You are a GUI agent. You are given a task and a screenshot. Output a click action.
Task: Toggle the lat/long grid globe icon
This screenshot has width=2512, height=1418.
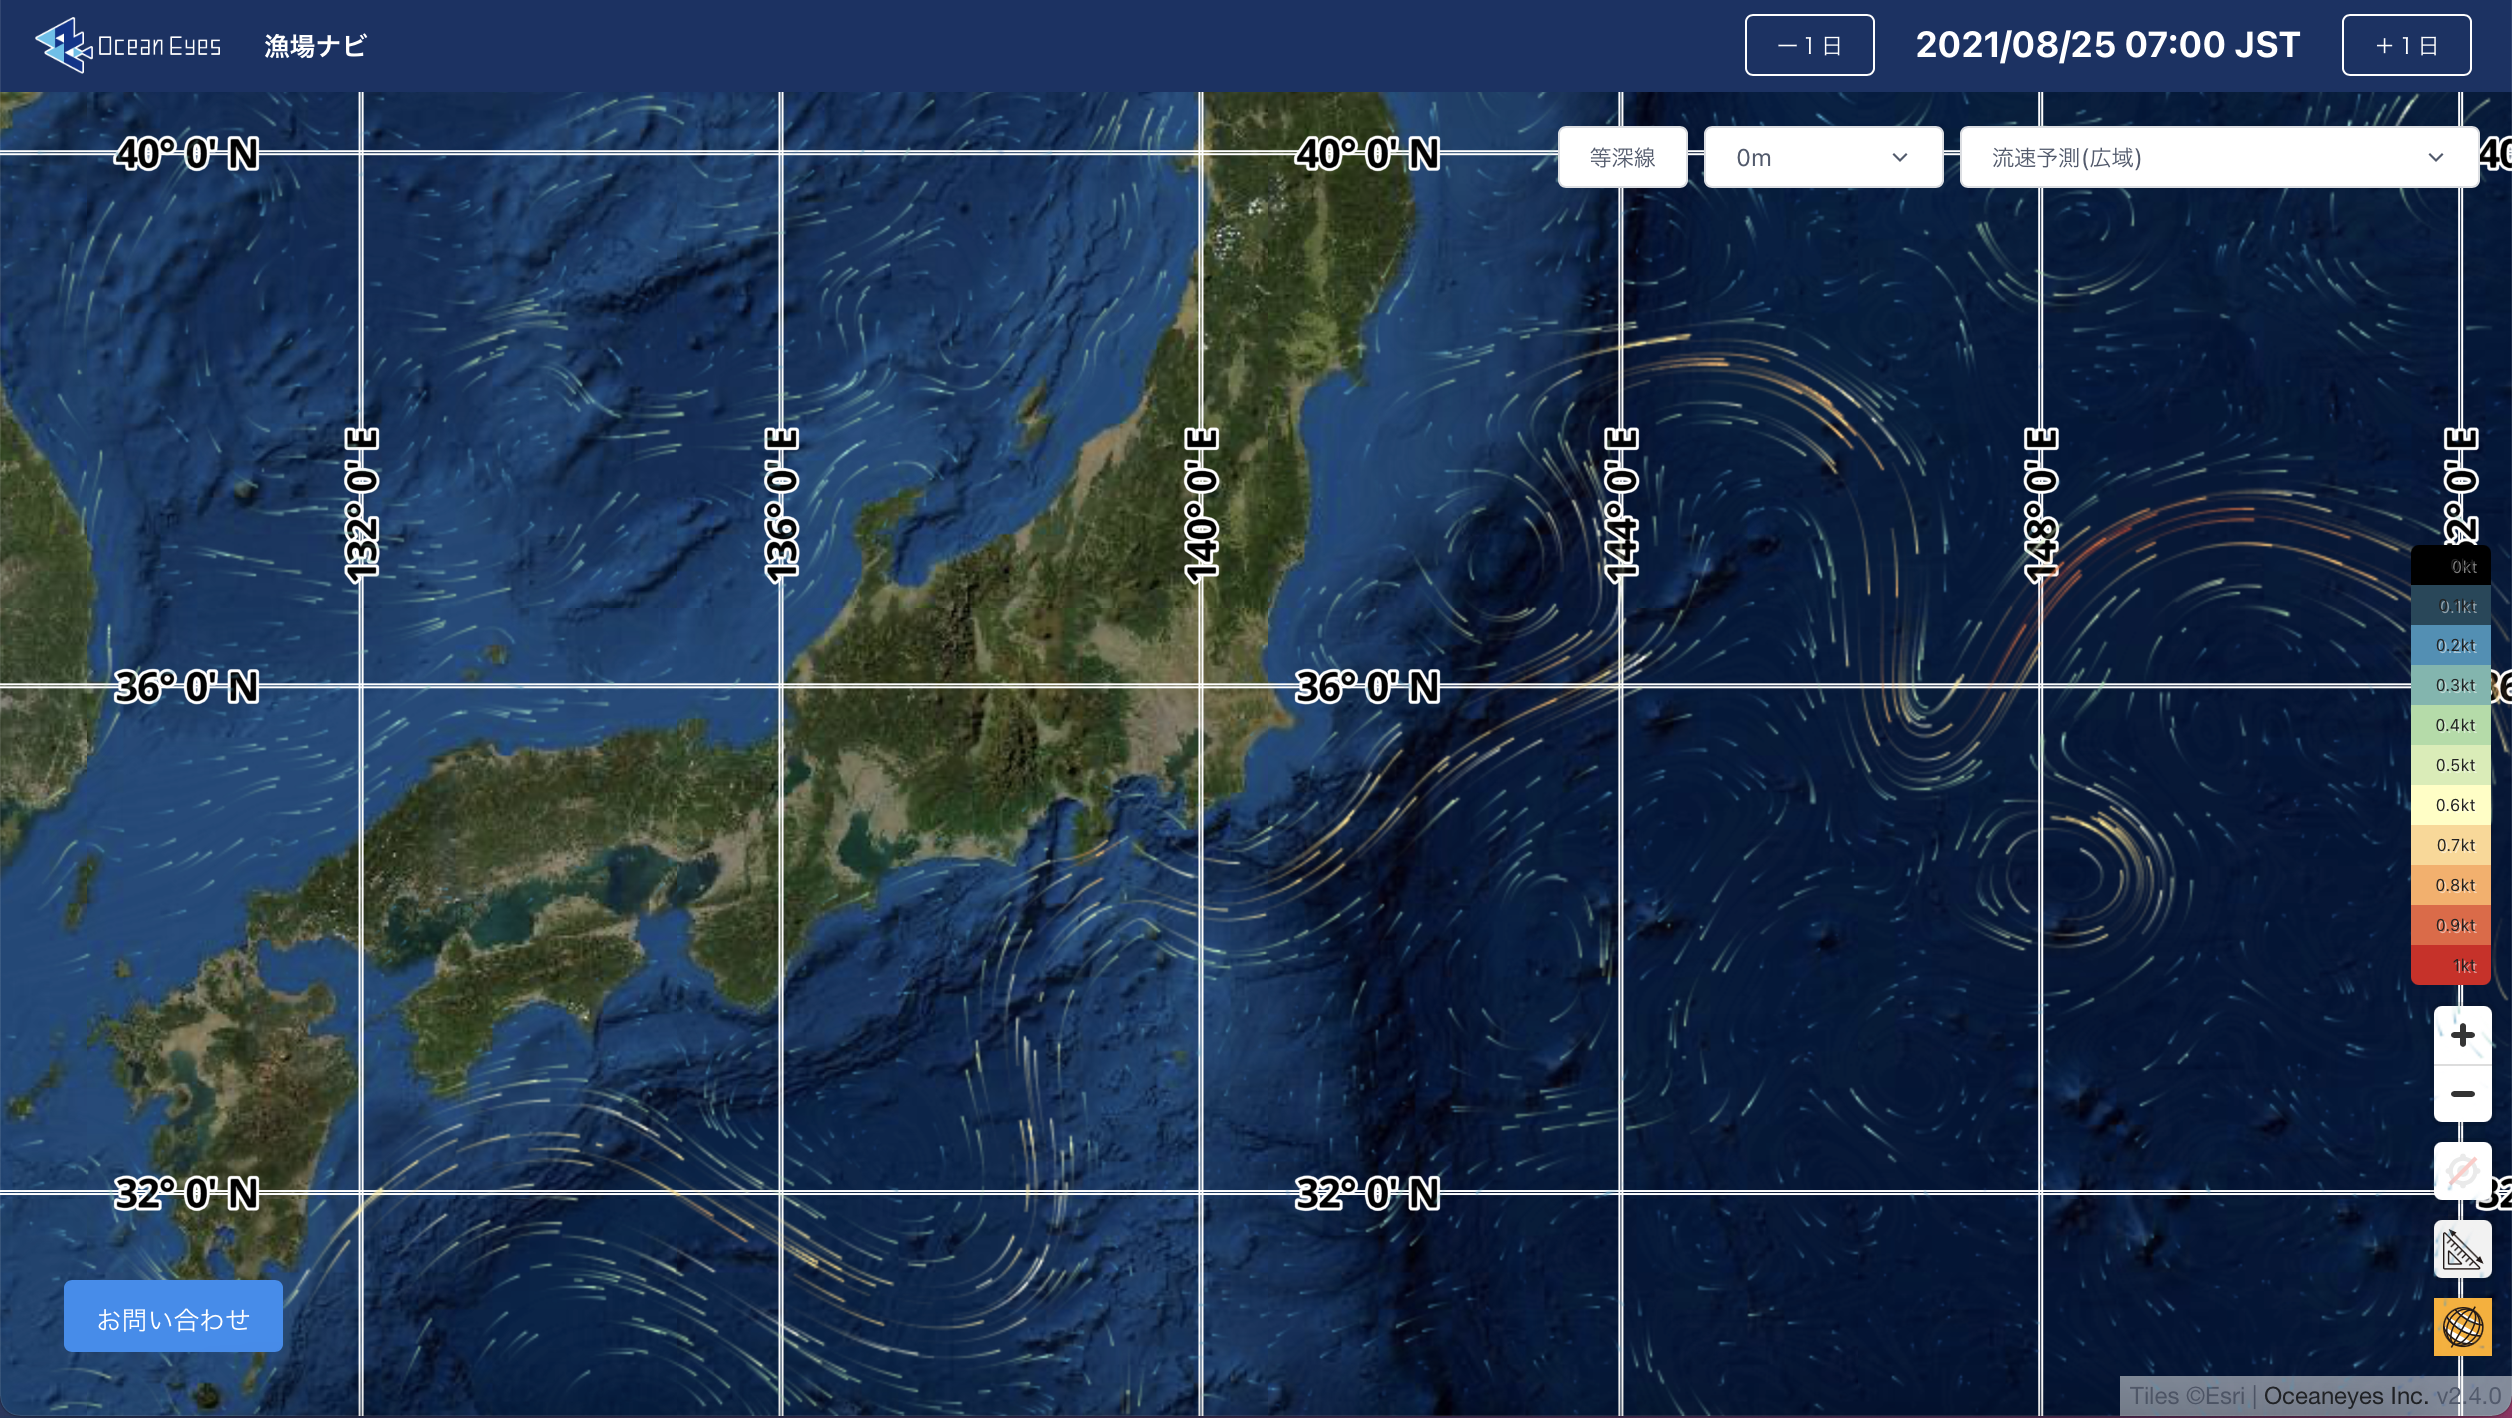point(2462,1327)
